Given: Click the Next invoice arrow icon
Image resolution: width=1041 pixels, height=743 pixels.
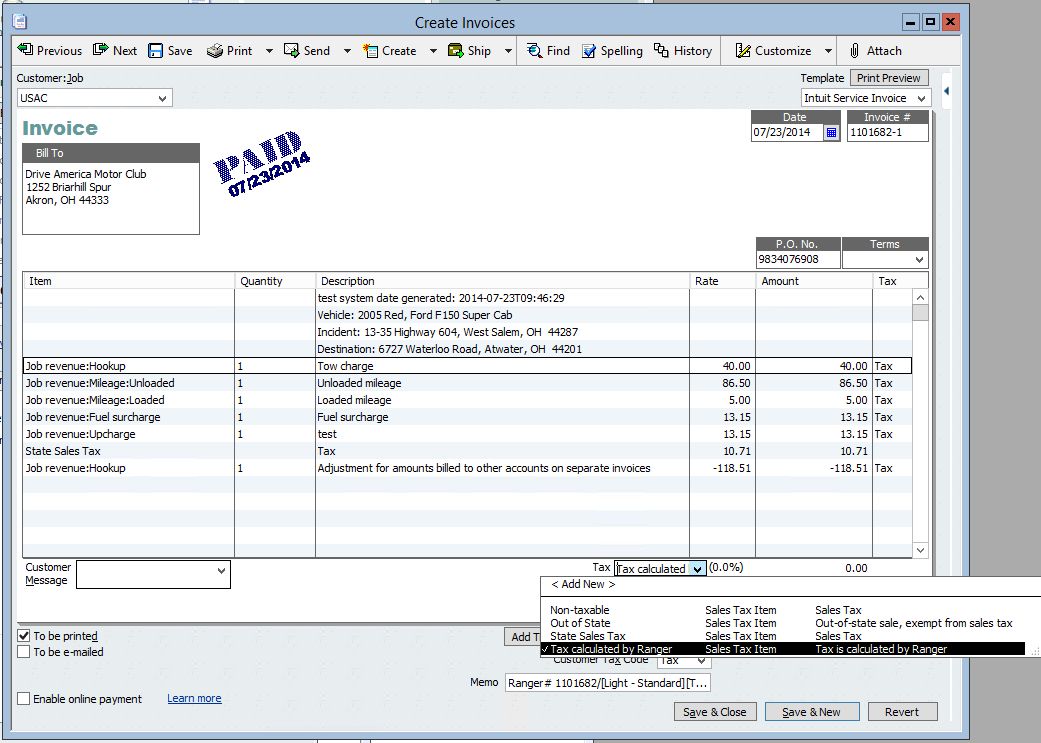Looking at the screenshot, I should (x=101, y=51).
